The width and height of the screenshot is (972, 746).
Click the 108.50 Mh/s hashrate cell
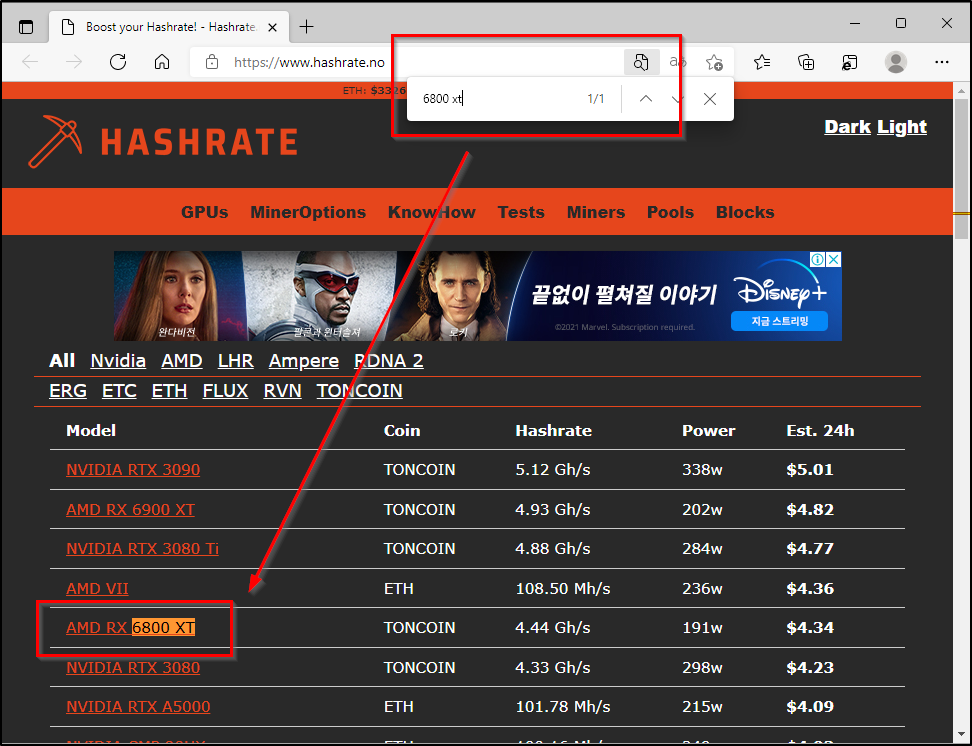pos(563,588)
